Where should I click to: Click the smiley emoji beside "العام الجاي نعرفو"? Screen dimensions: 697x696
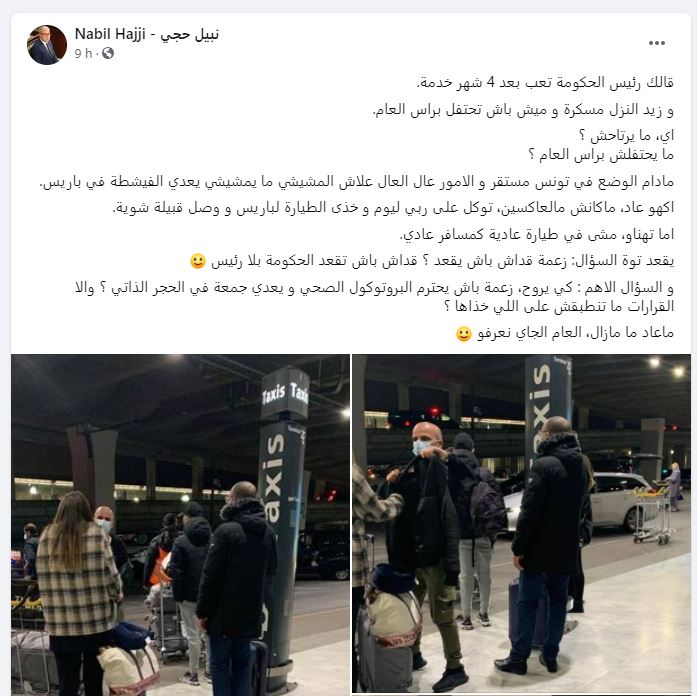(464, 333)
